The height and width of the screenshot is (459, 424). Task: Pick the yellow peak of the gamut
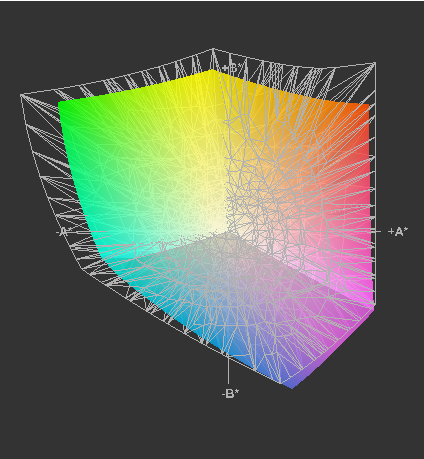point(211,72)
